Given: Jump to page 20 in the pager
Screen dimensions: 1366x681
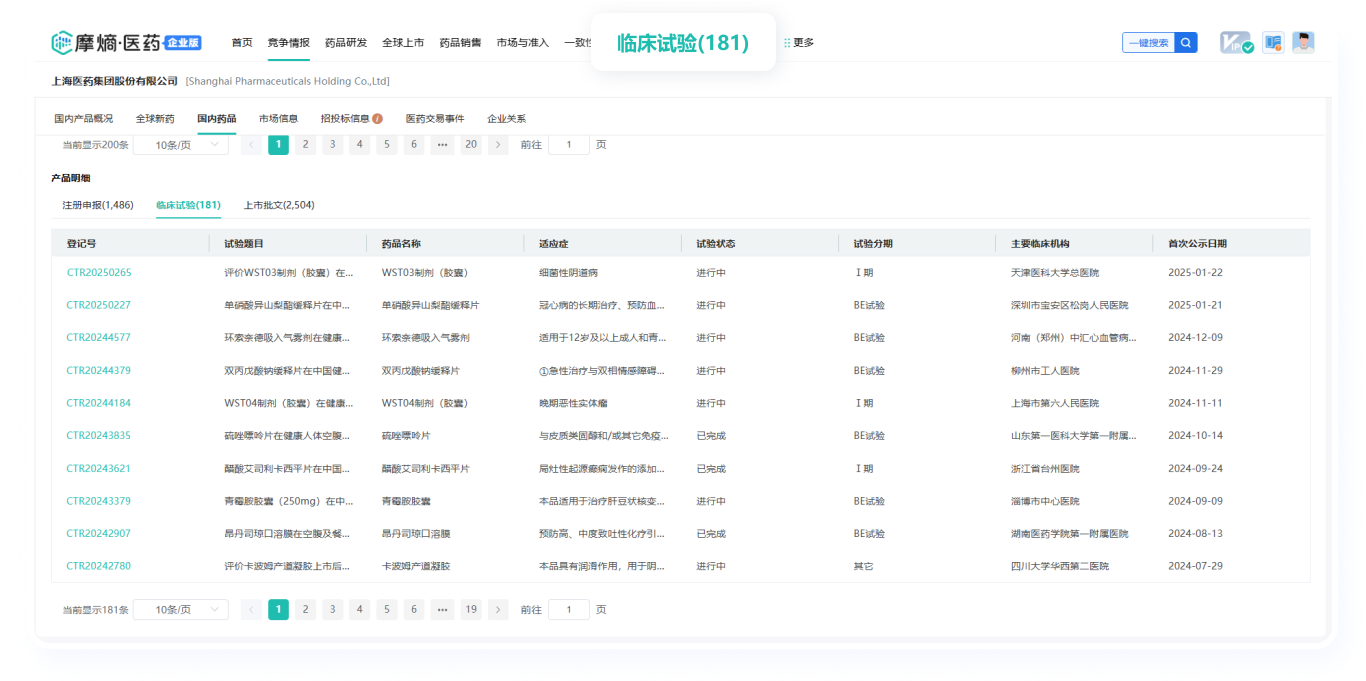Looking at the screenshot, I should pyautogui.click(x=471, y=144).
